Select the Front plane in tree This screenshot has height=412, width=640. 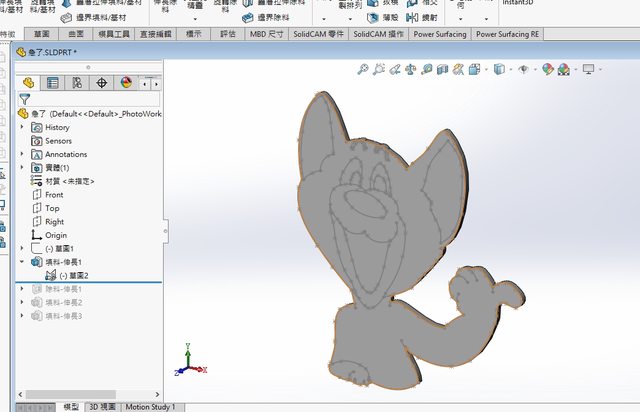point(54,195)
